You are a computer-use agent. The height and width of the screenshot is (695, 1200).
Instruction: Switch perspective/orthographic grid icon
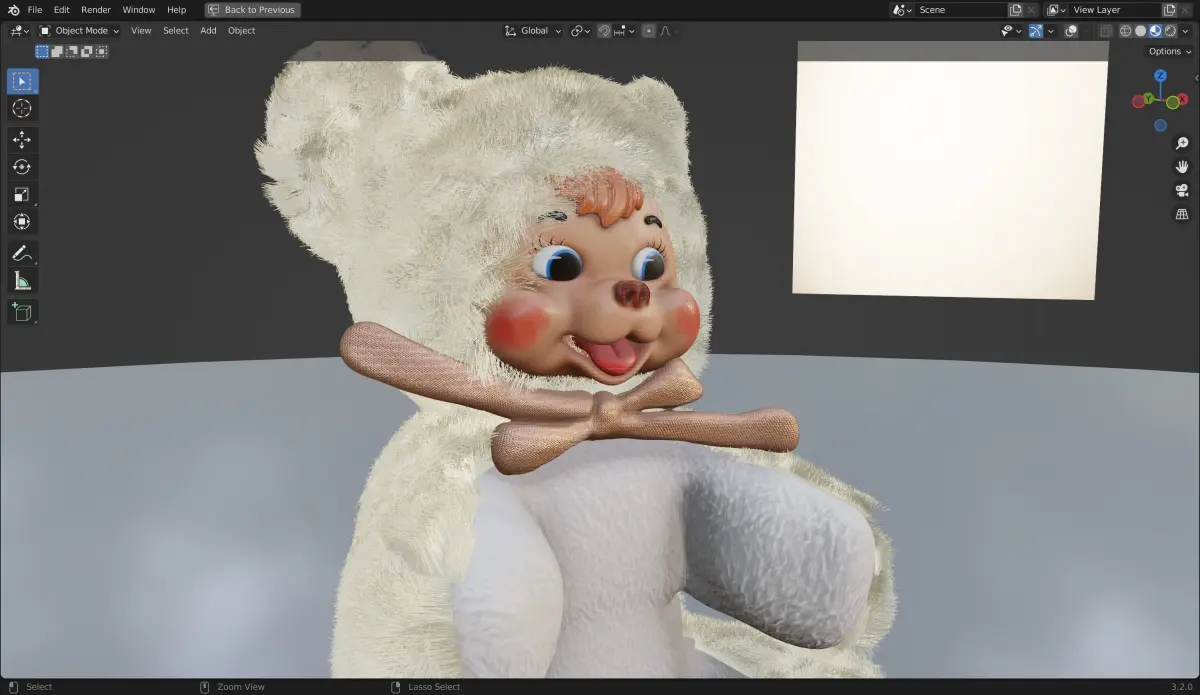coord(1182,213)
